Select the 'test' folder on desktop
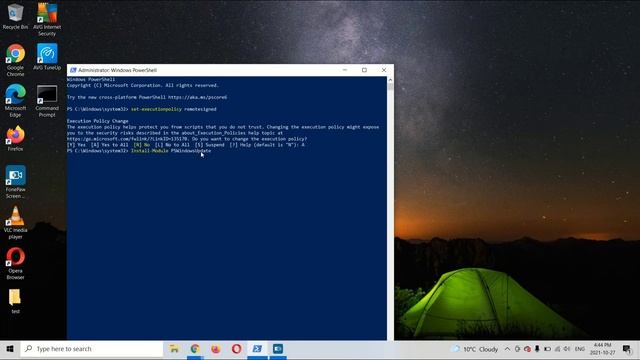Image resolution: width=640 pixels, height=360 pixels. click(x=15, y=301)
